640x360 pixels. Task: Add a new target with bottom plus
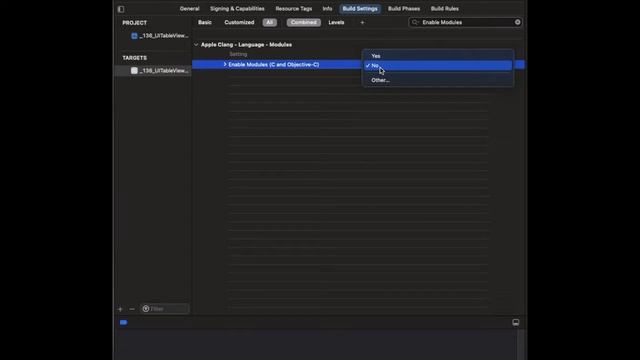(x=120, y=309)
